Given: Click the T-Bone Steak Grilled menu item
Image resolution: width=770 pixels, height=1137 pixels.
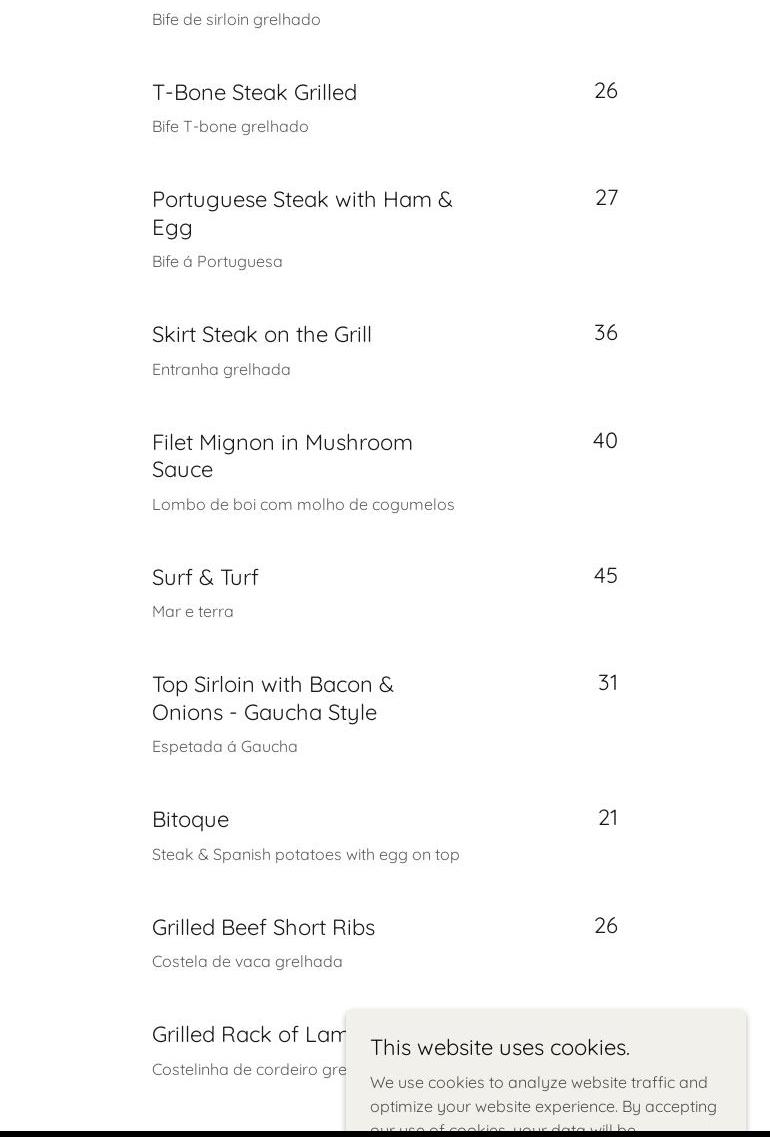Looking at the screenshot, I should click(x=254, y=93).
